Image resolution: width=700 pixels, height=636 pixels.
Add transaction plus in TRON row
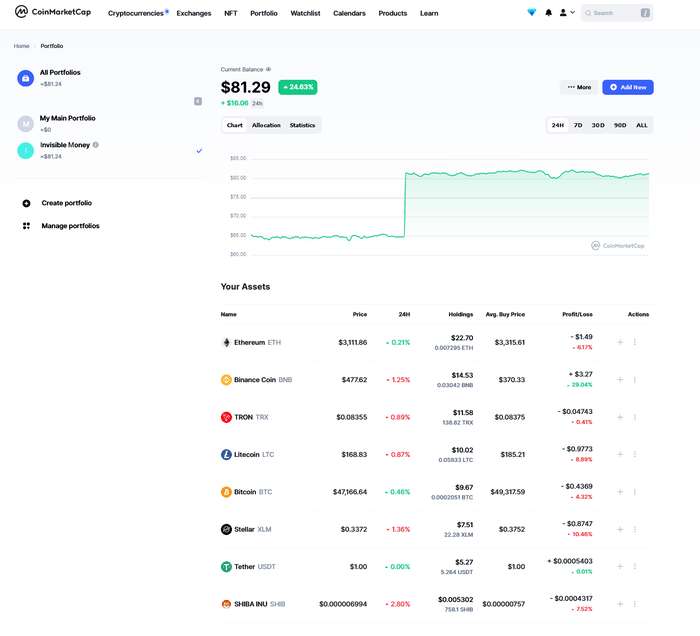click(x=620, y=417)
